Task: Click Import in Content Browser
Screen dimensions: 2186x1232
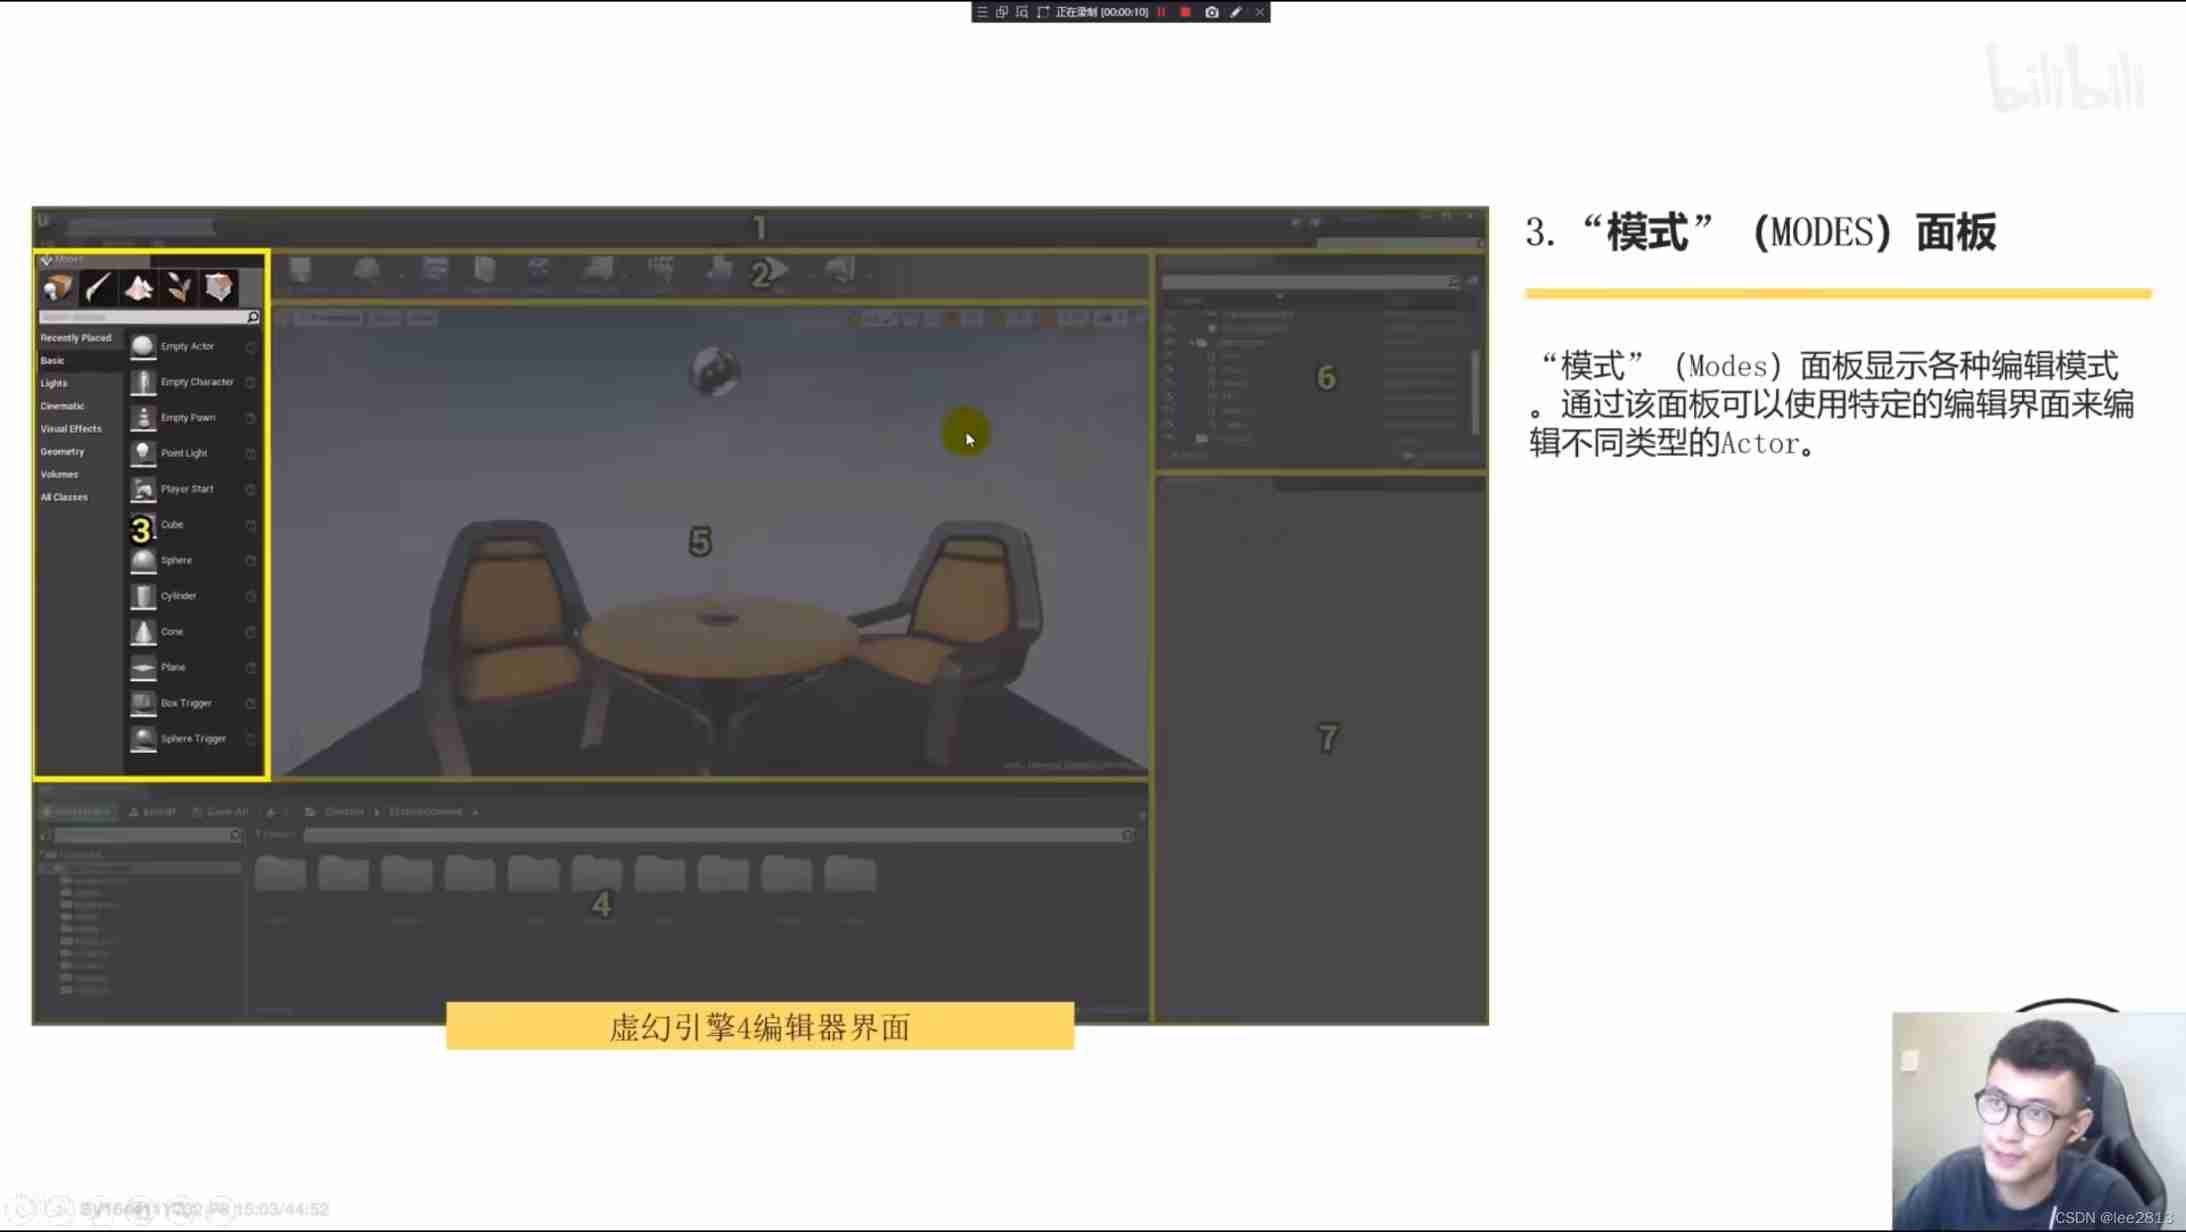Action: point(153,812)
